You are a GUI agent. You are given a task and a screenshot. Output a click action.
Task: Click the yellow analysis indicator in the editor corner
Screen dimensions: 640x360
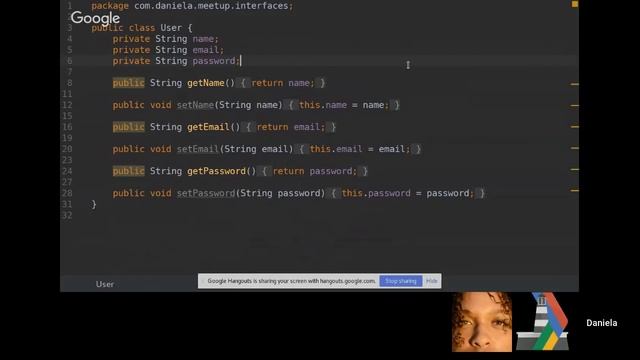[x=575, y=4]
